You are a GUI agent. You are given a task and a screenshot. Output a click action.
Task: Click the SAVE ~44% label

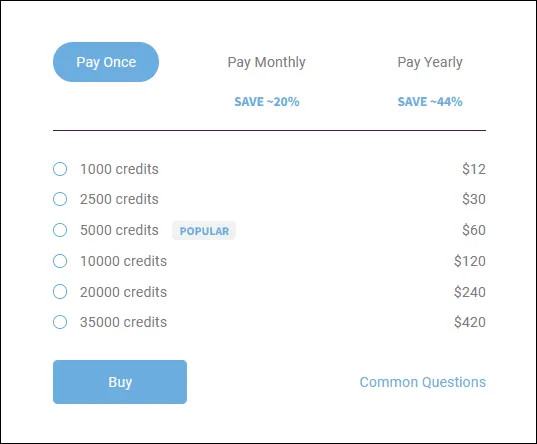(x=430, y=102)
